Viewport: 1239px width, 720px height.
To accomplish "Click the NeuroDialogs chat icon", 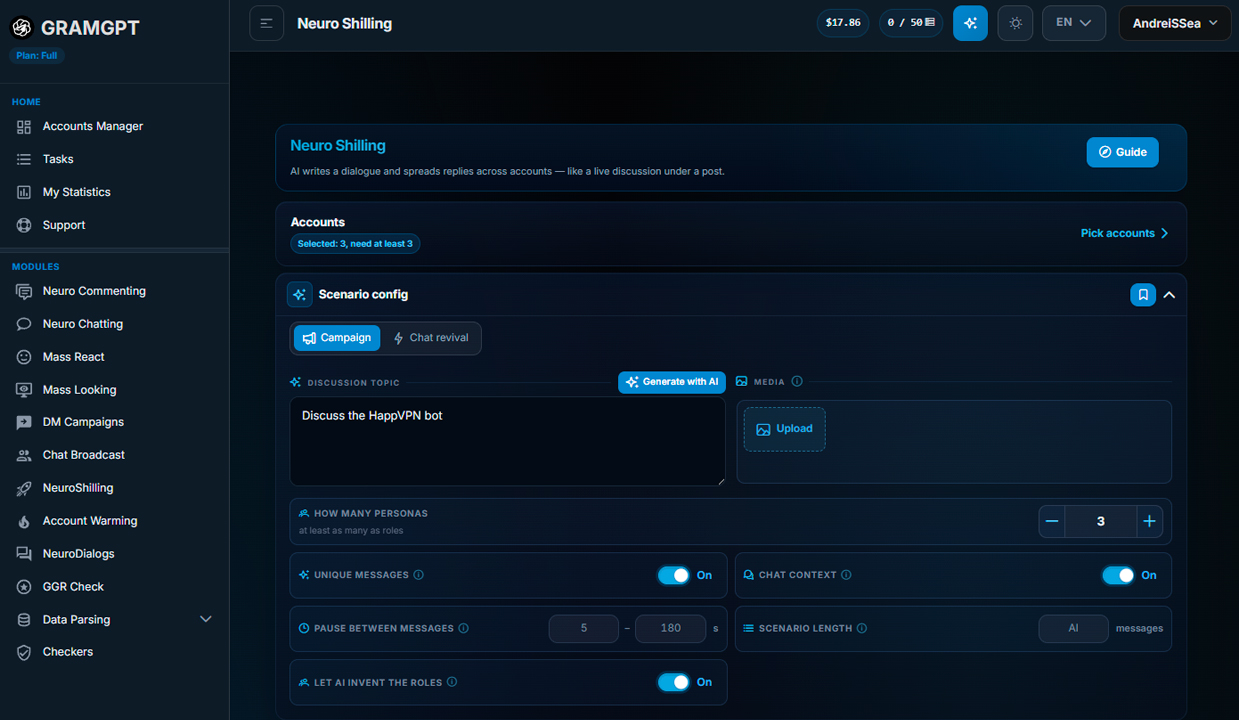I will (24, 554).
